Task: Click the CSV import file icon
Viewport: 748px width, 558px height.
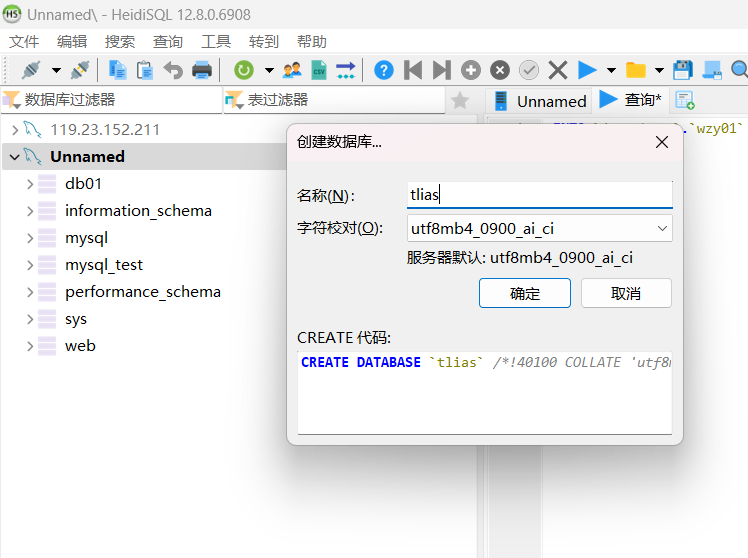Action: pos(319,70)
